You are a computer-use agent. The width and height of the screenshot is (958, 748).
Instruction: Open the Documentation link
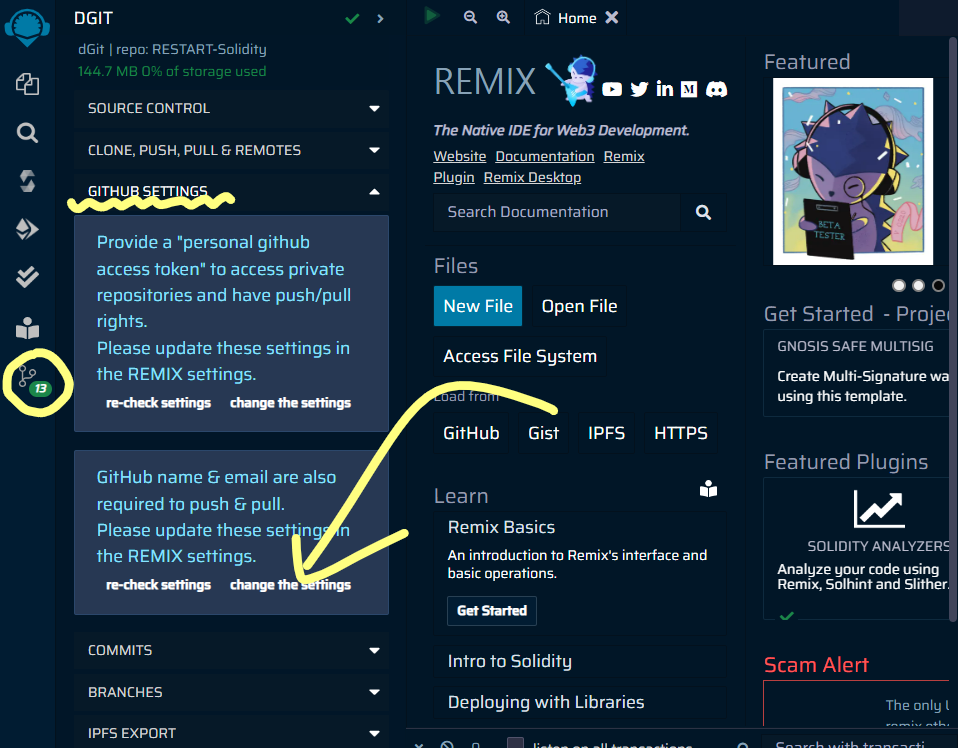(x=545, y=156)
